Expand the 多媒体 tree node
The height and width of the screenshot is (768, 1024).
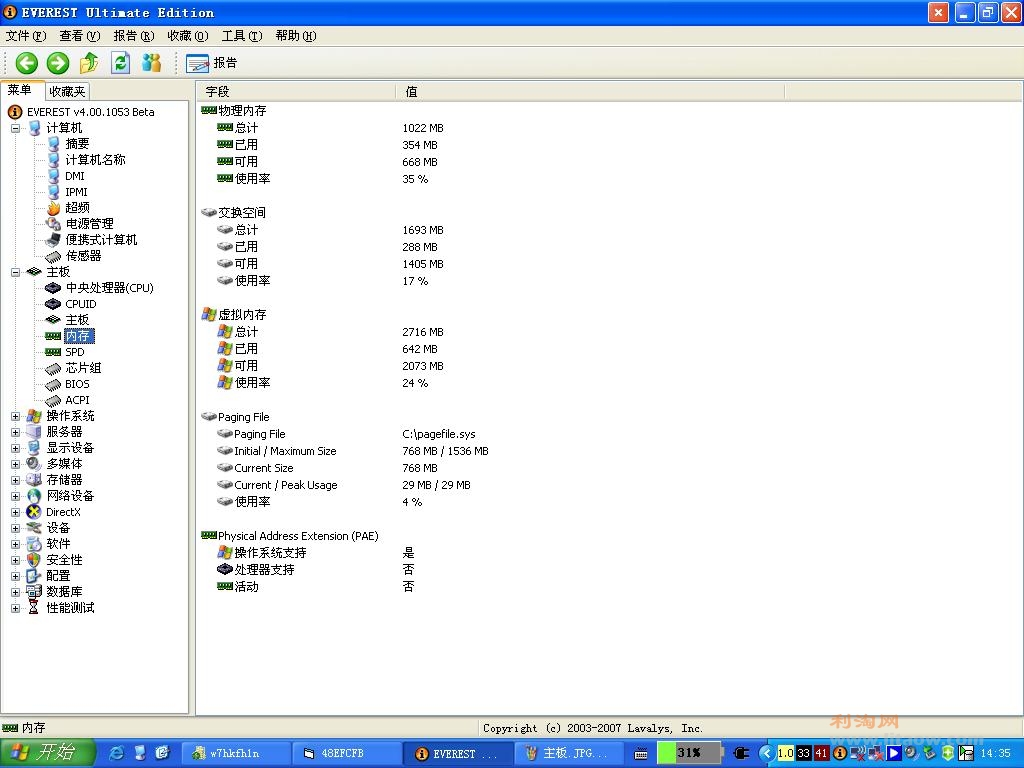click(x=16, y=464)
